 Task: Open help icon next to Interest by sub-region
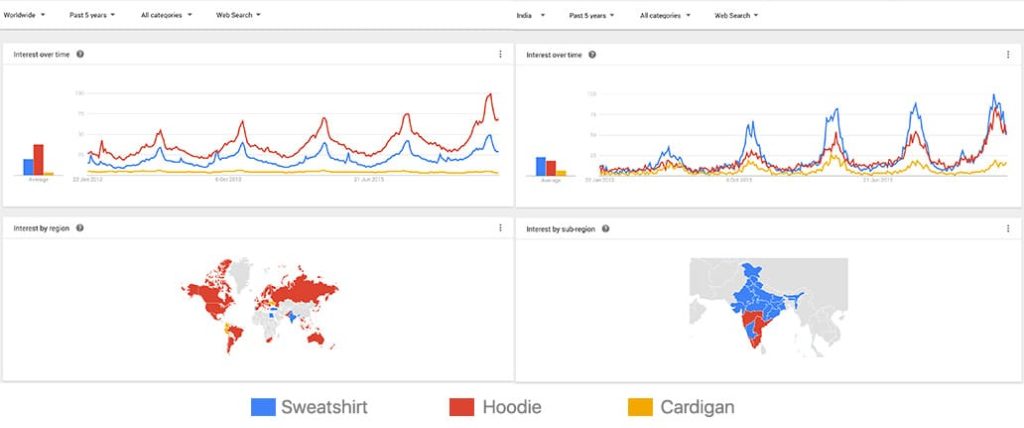[x=606, y=229]
